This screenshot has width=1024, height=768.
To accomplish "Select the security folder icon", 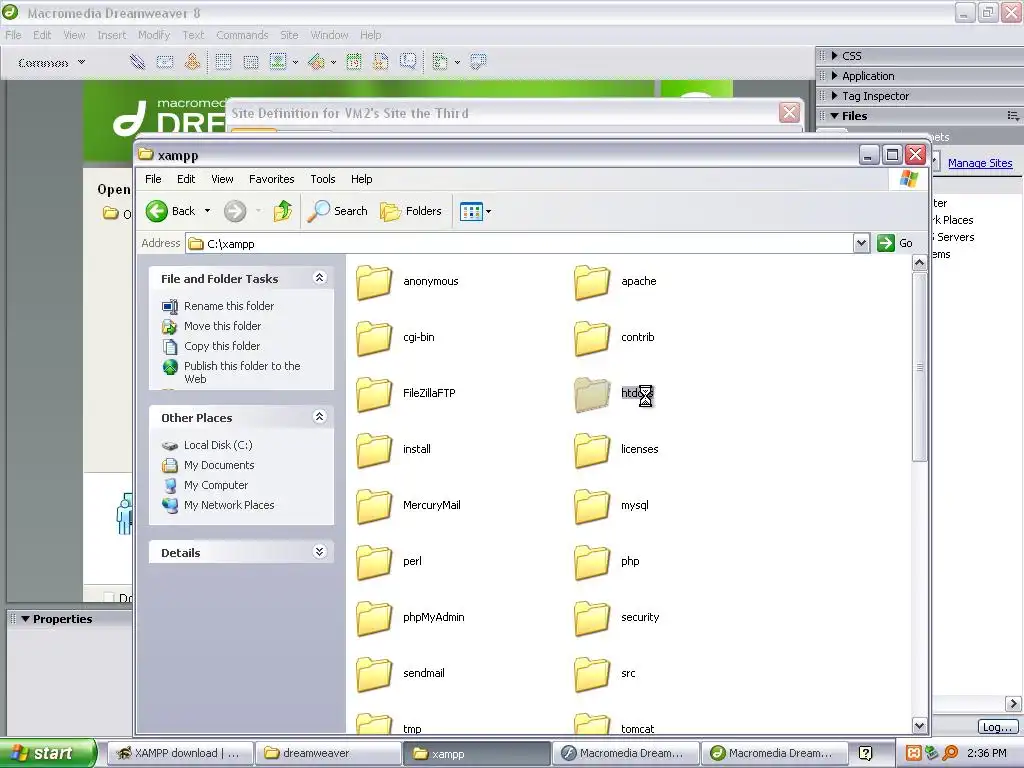I will click(x=592, y=618).
